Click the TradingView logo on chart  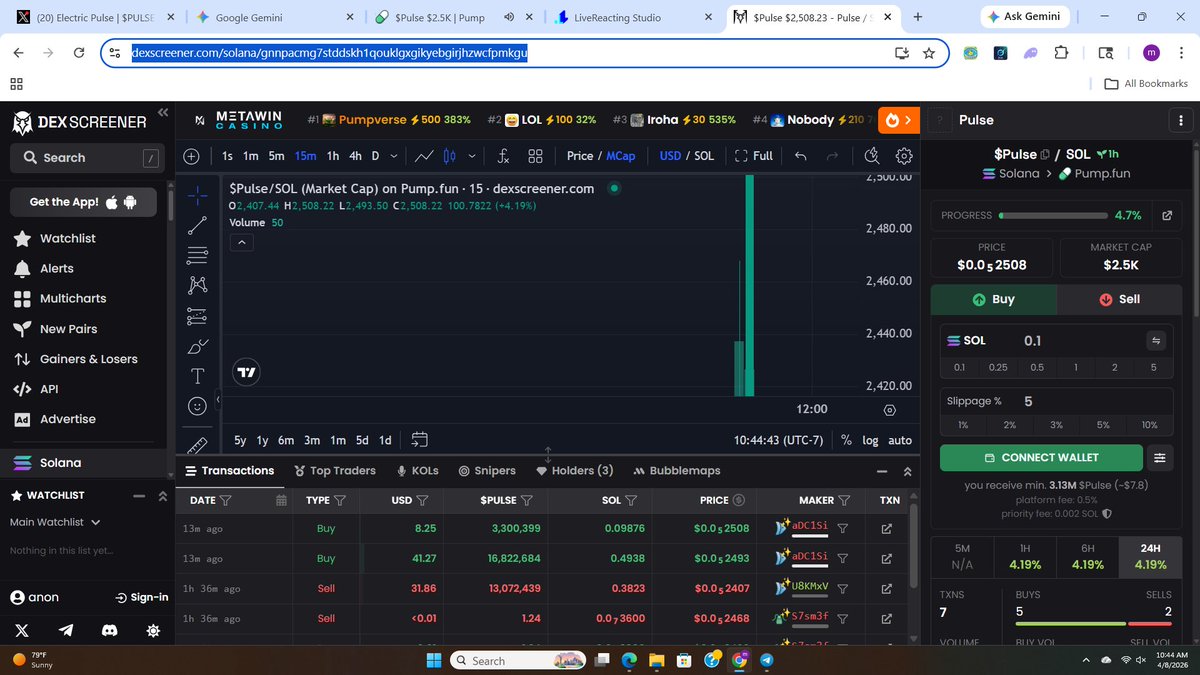[246, 372]
